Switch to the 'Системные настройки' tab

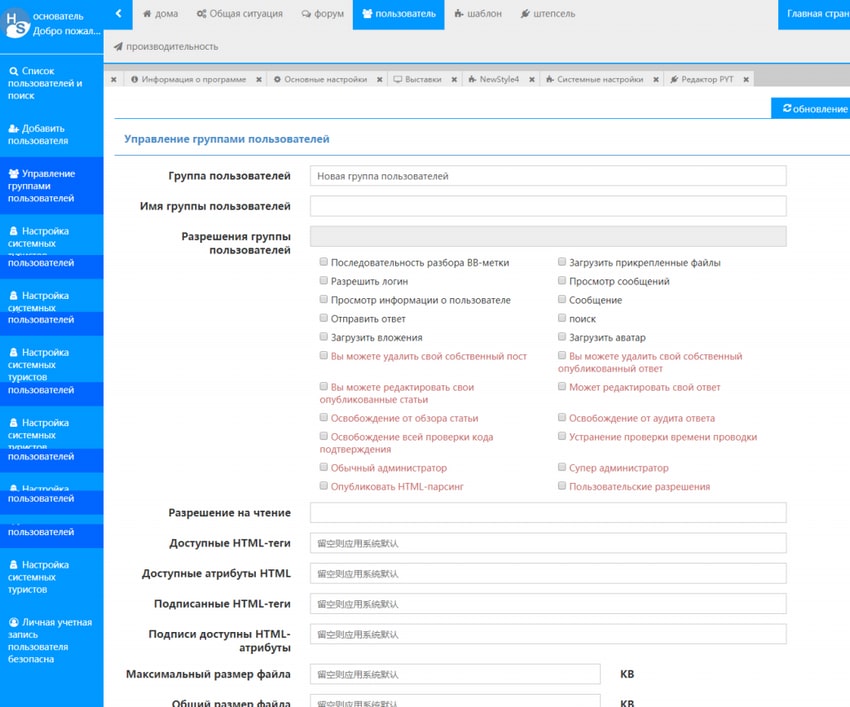point(595,79)
